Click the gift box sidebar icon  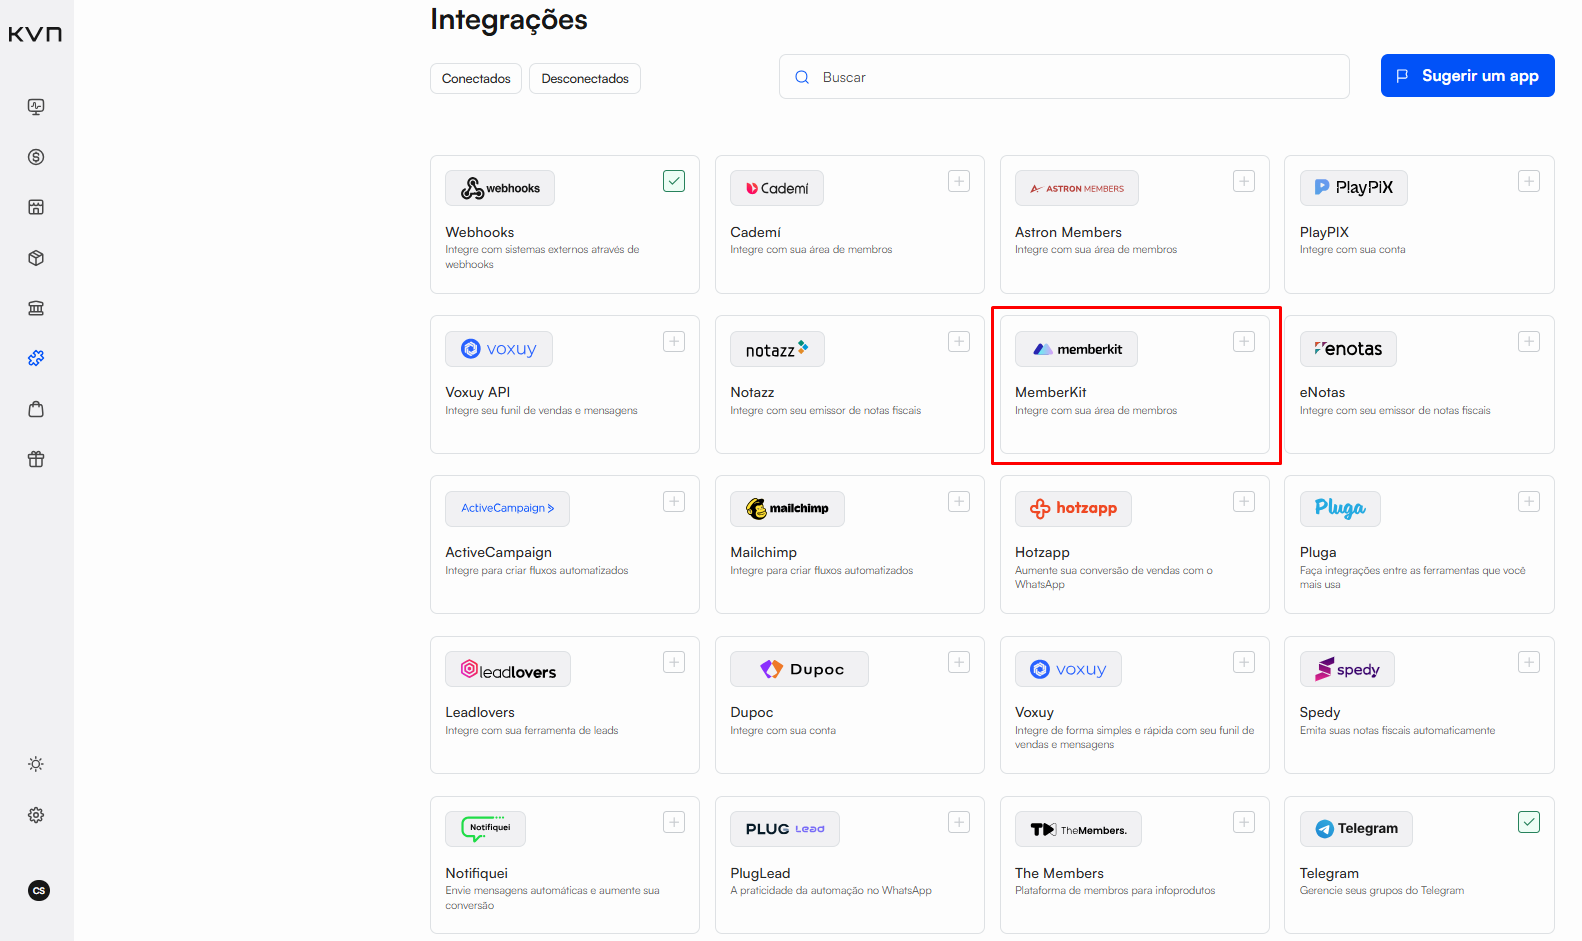(x=36, y=459)
